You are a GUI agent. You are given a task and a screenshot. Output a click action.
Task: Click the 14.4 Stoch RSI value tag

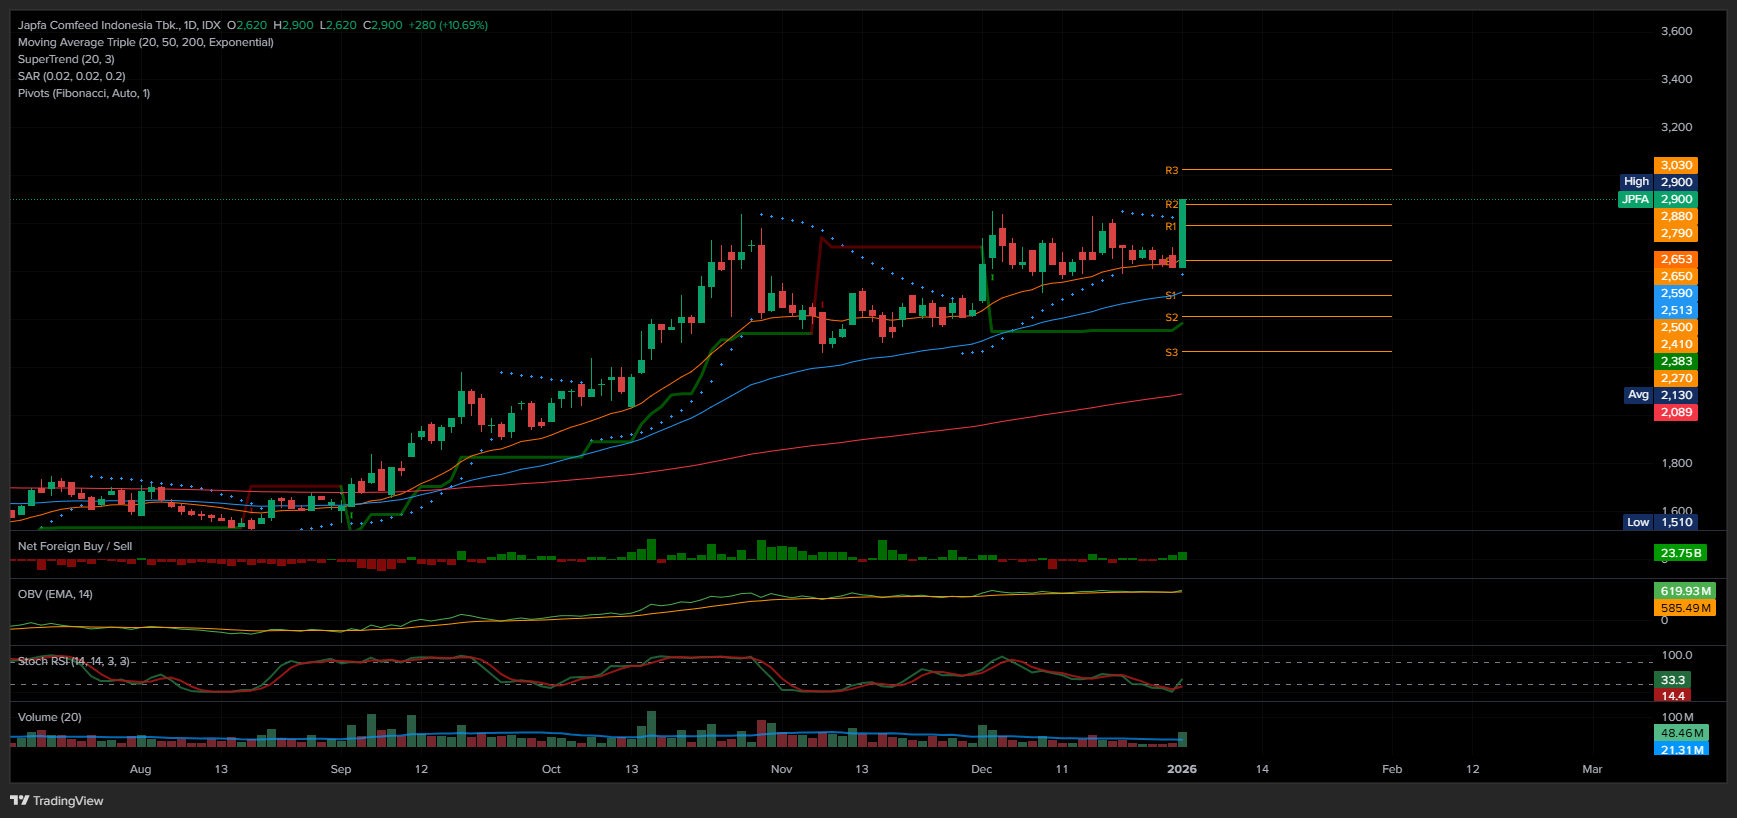coord(1673,695)
